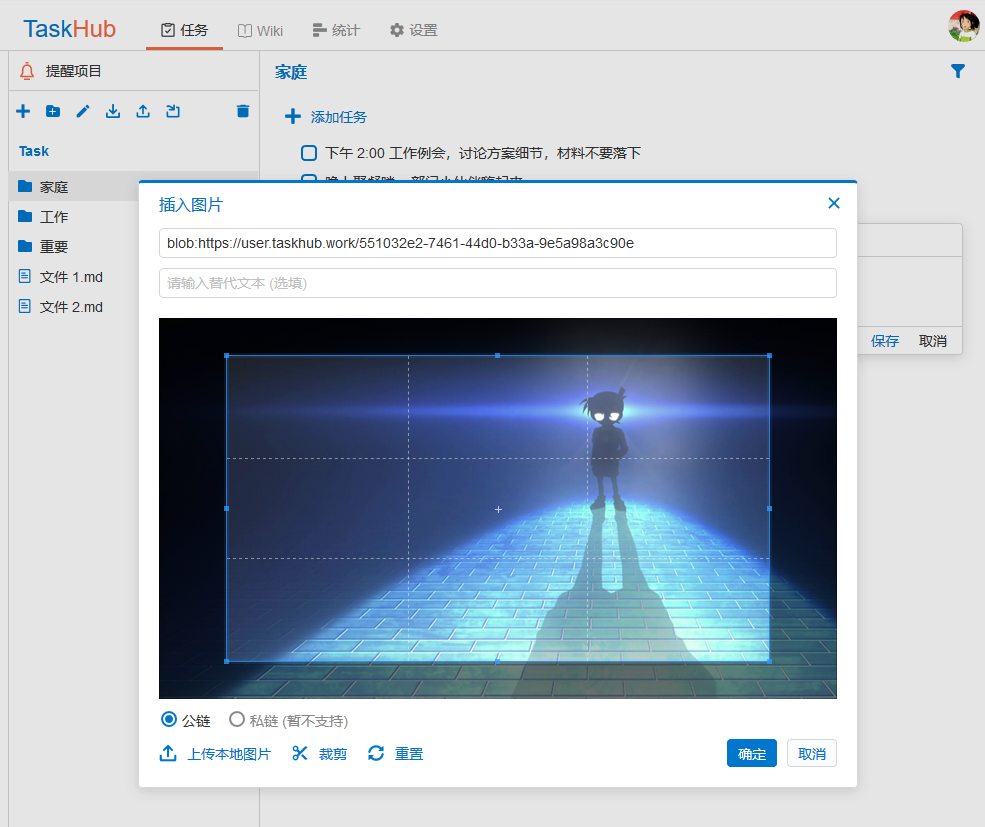This screenshot has width=985, height=827.
Task: Close the 插入图片 dialog
Action: pyautogui.click(x=834, y=203)
